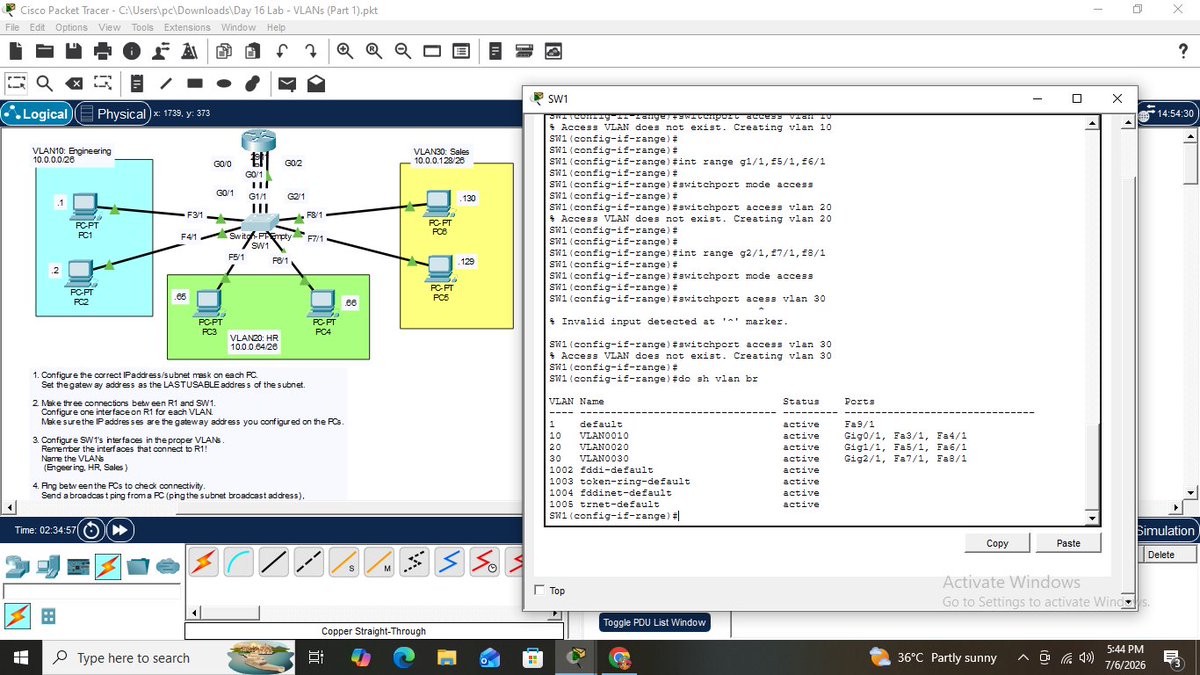Choose the Draw Rectangle tool

tap(196, 83)
